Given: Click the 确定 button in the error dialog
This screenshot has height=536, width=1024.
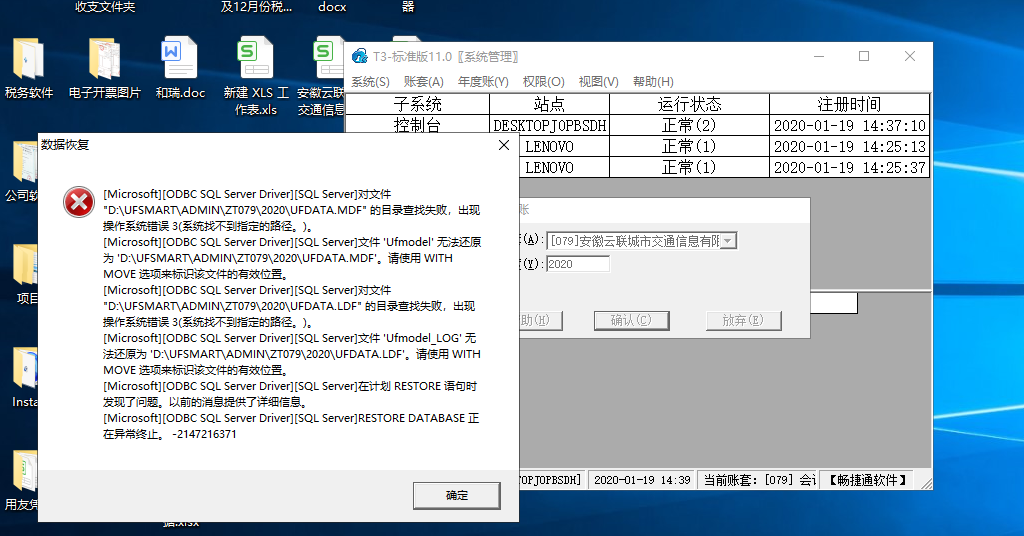Looking at the screenshot, I should pos(456,496).
